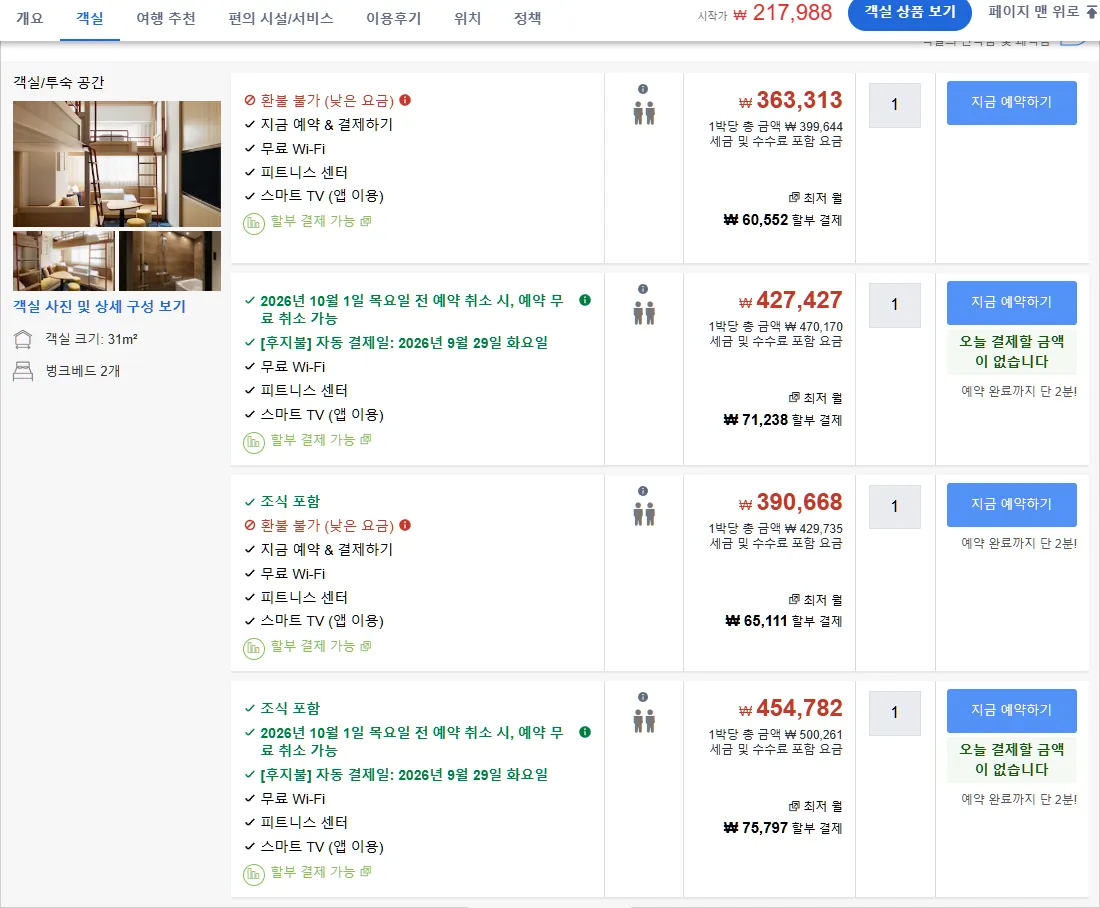Screen dimensions: 1100x908
Task: Open main bunk bed room photo
Action: click(116, 163)
